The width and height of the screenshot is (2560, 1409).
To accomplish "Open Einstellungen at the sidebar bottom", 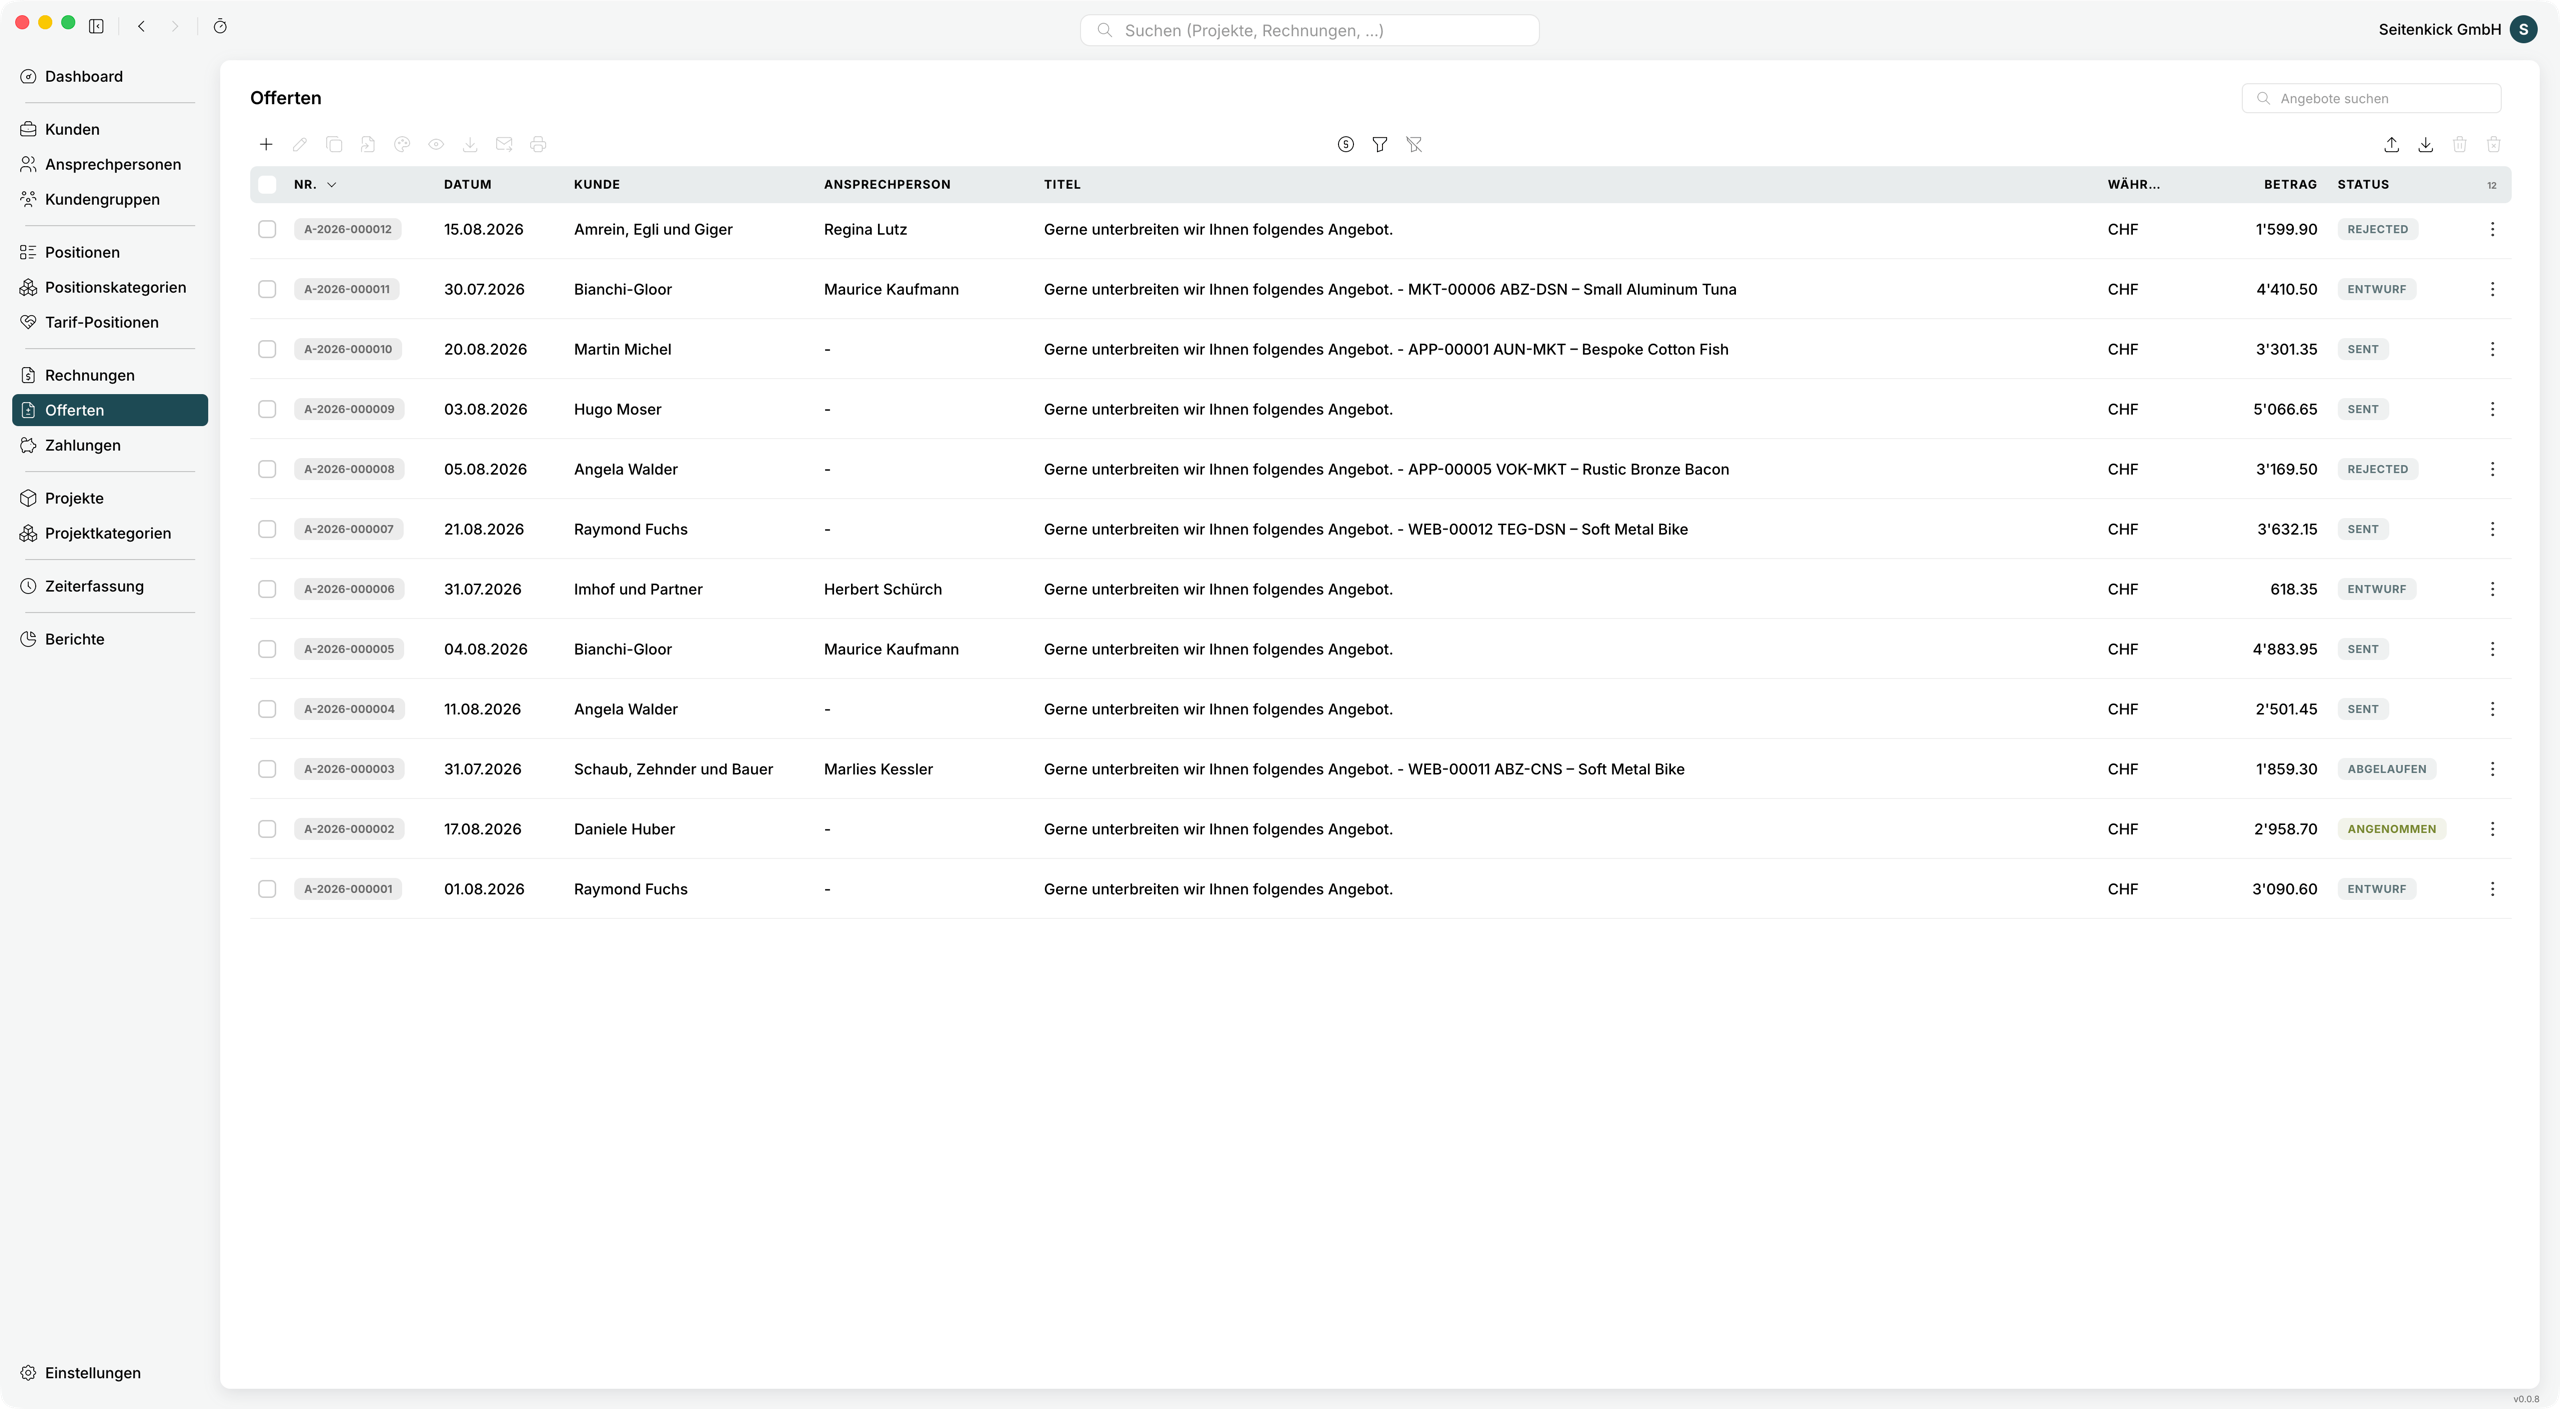I will click(x=110, y=1373).
